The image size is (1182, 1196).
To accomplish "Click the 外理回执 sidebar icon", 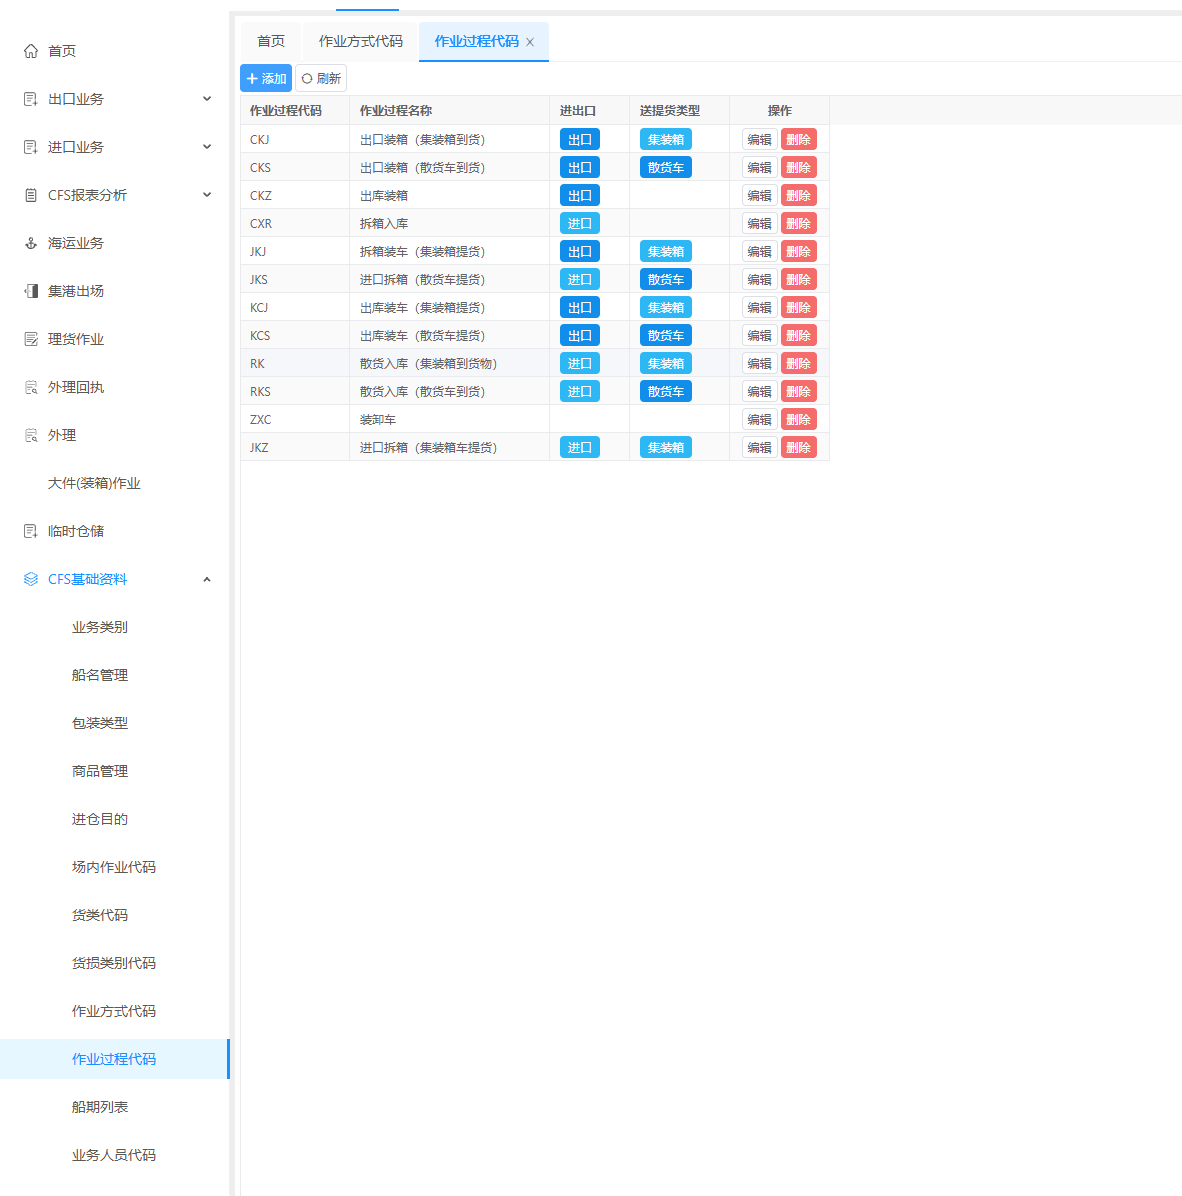I will (31, 387).
